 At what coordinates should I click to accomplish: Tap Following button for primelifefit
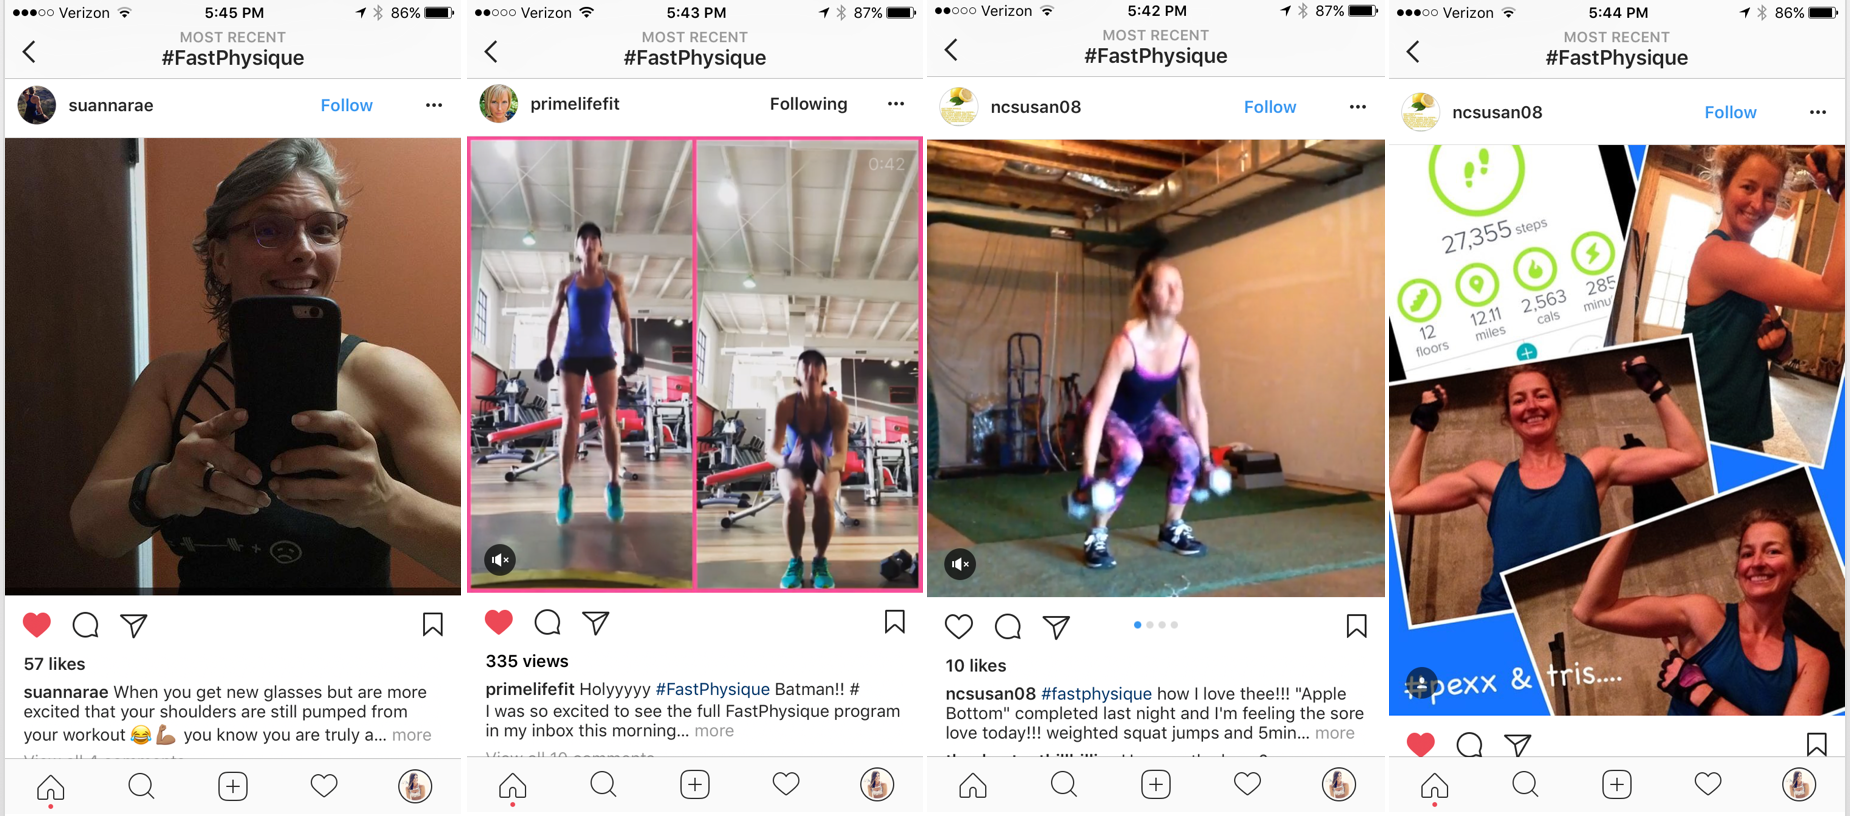(809, 103)
